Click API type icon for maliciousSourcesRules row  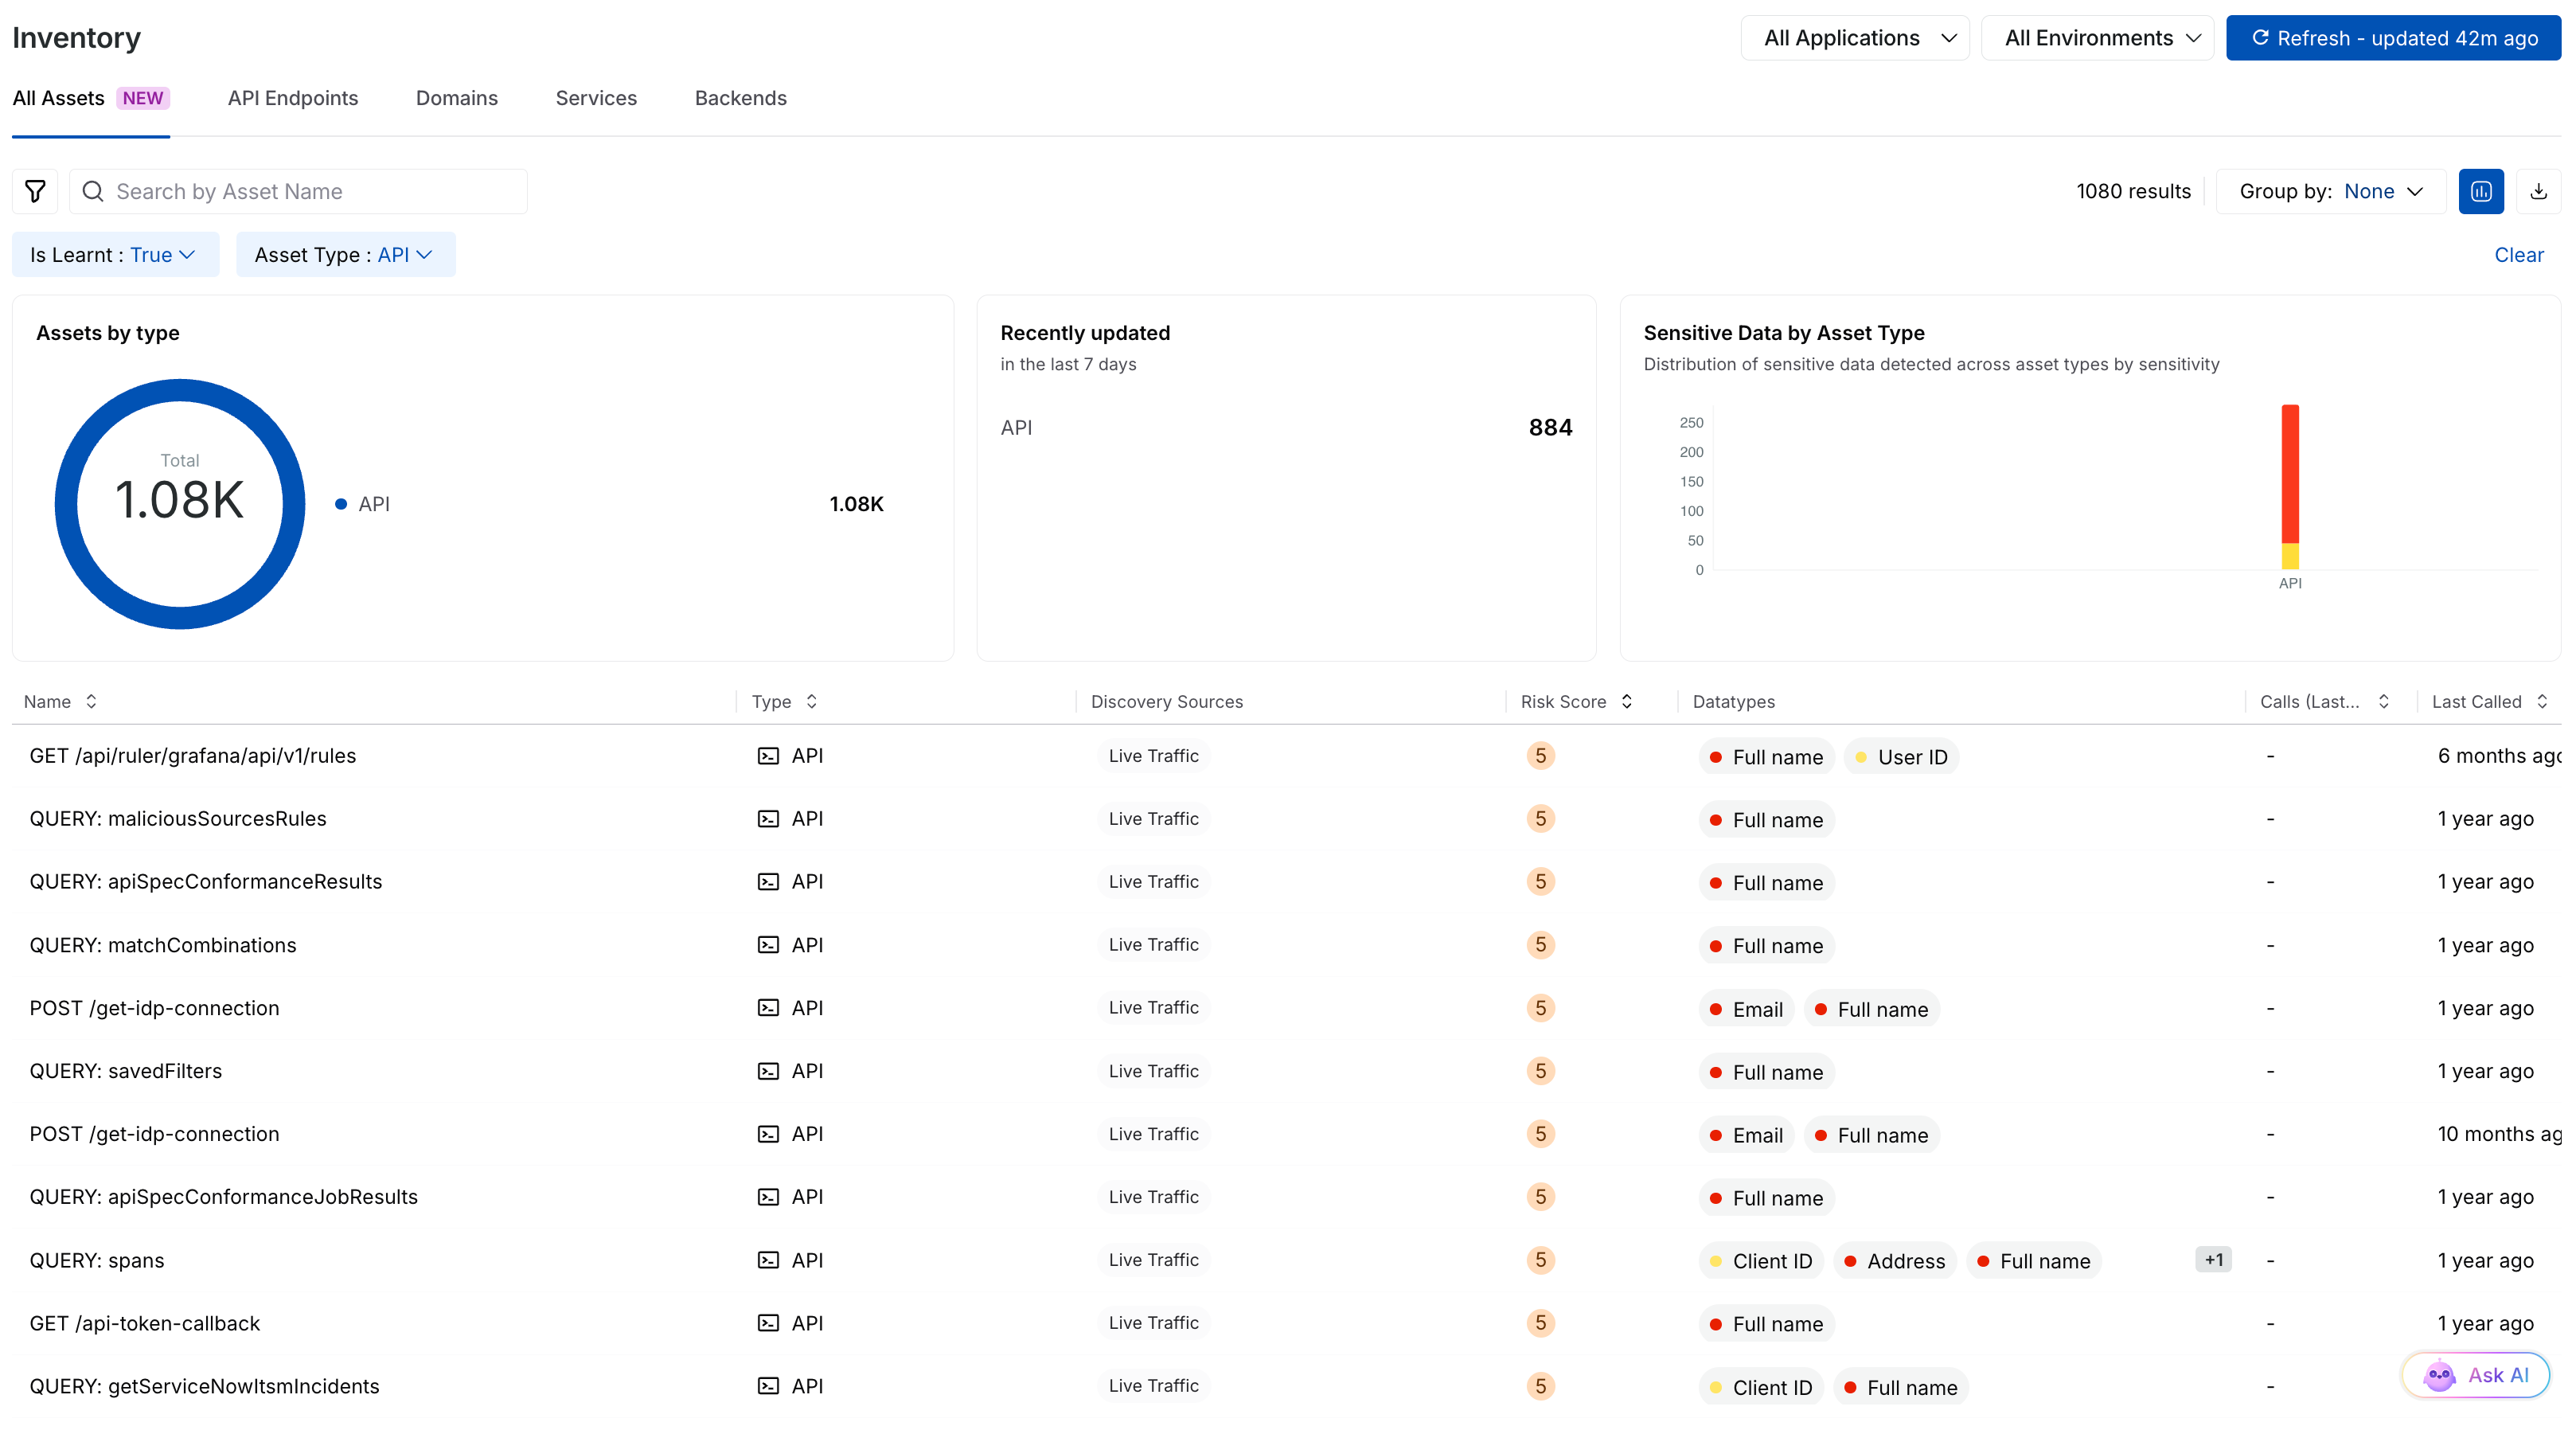[768, 819]
